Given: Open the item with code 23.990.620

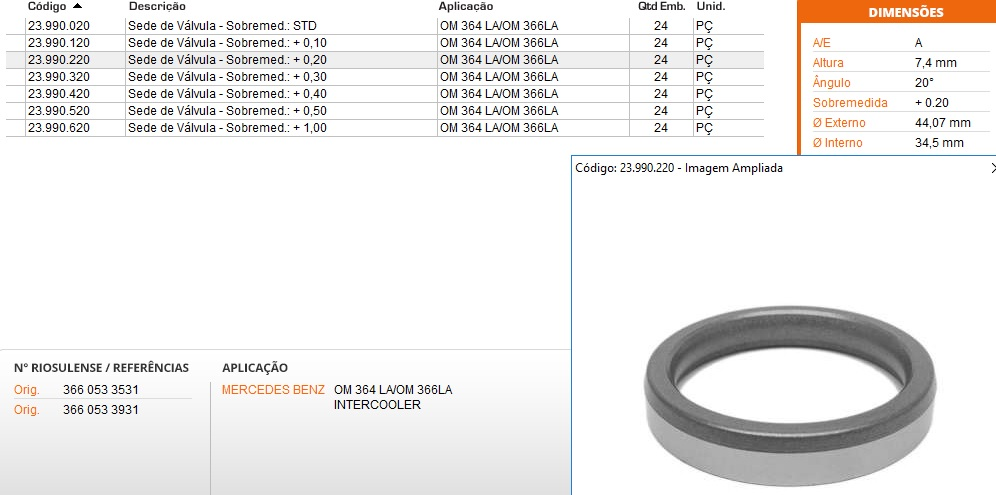Looking at the screenshot, I should [58, 128].
